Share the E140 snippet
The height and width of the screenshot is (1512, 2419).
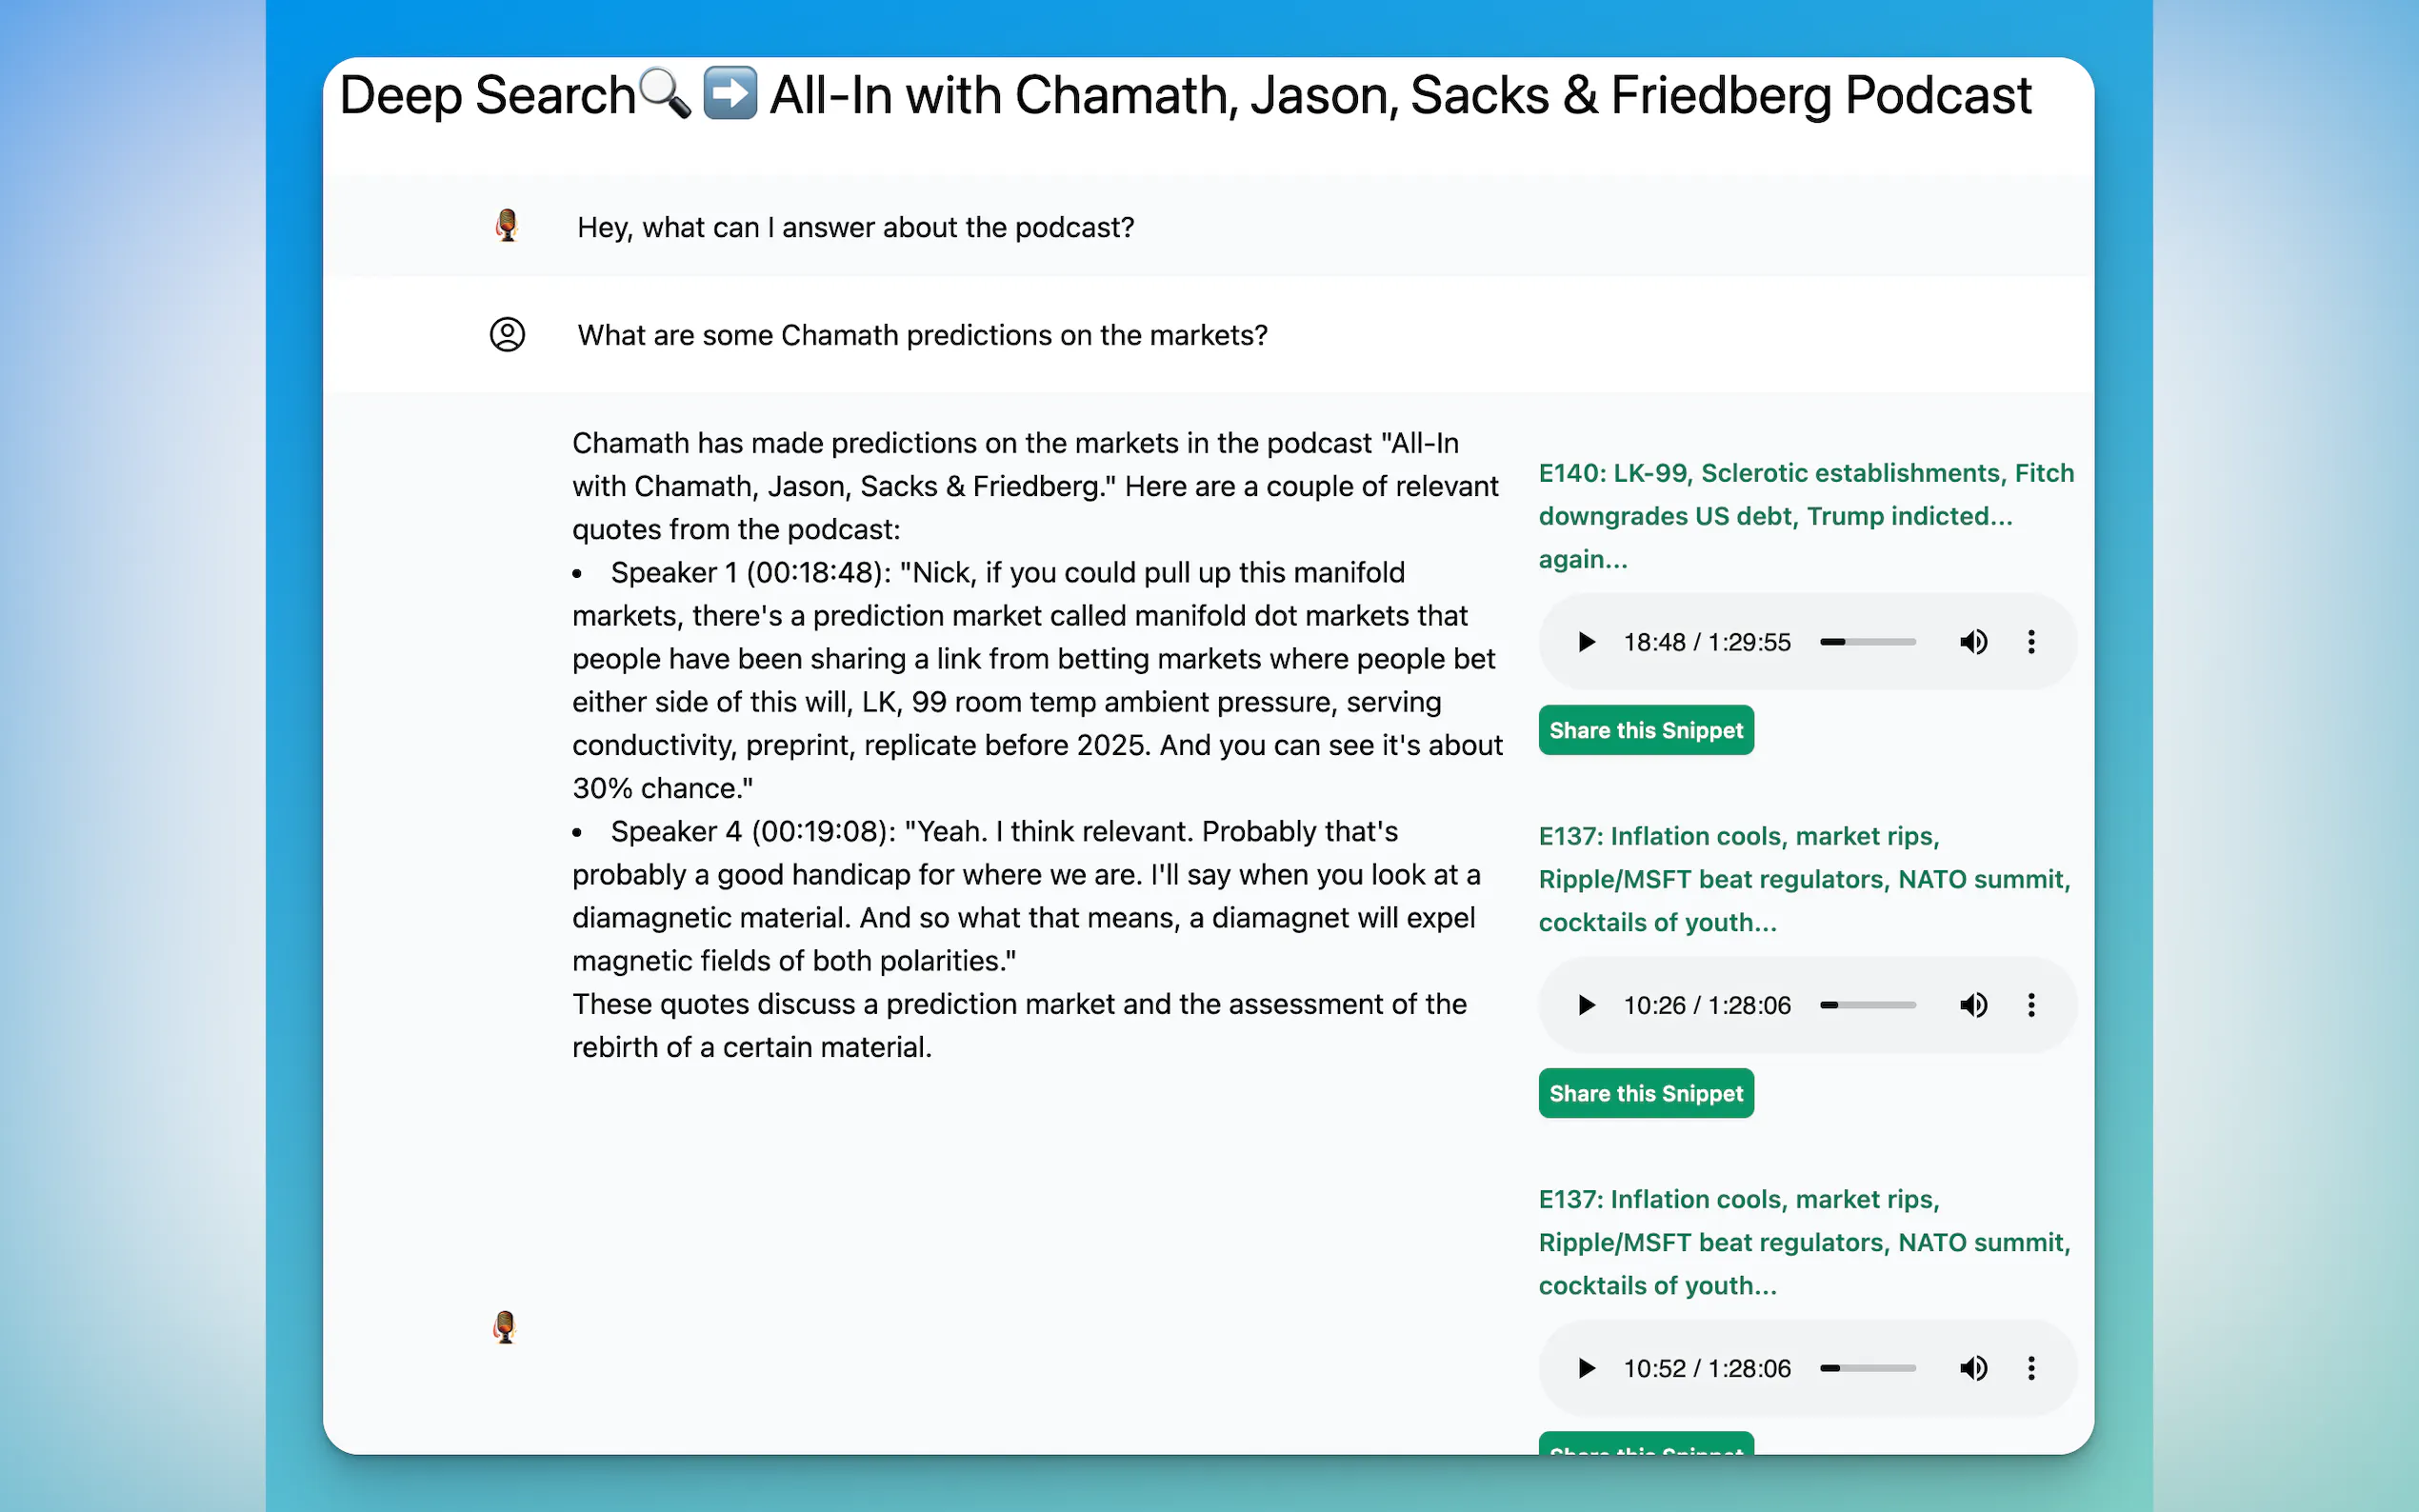click(1645, 731)
